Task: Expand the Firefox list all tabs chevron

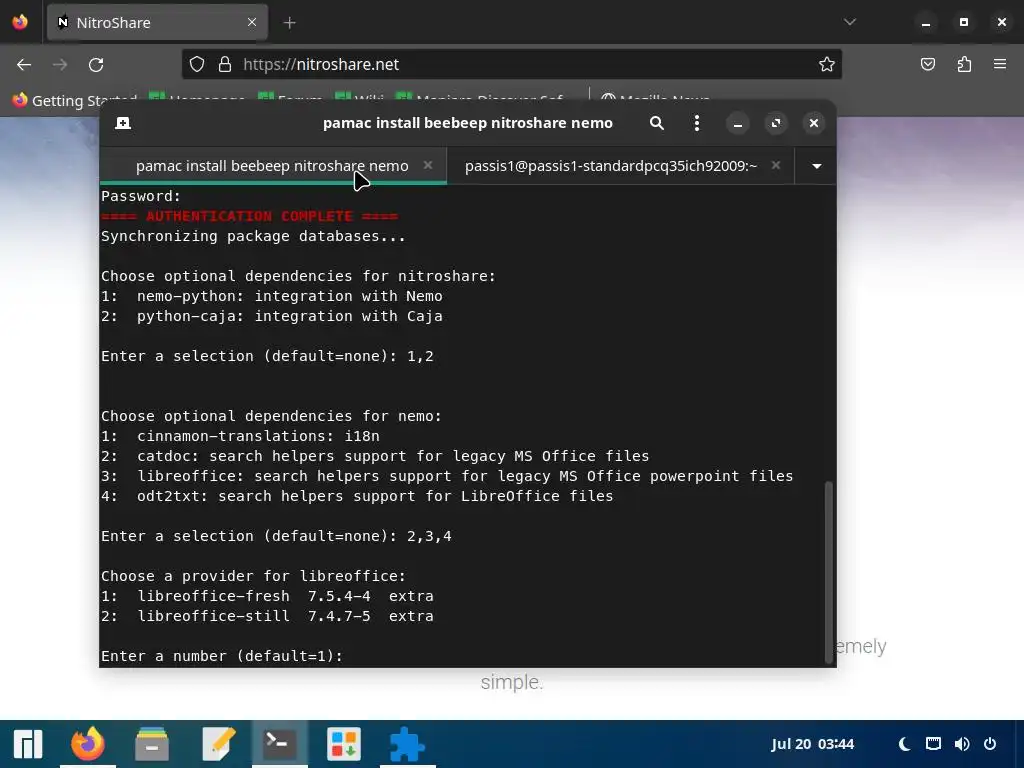Action: point(850,22)
